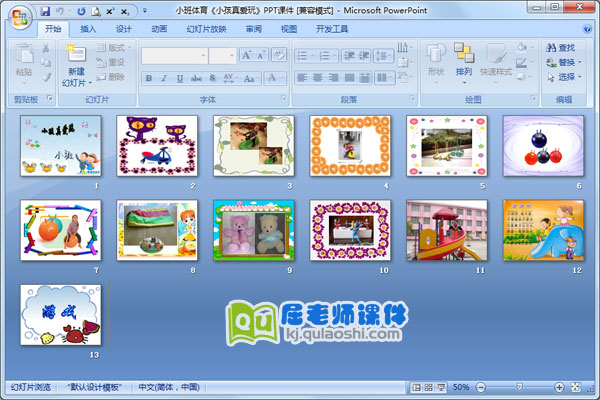
Task: Toggle align text right
Action: pyautogui.click(x=333, y=78)
